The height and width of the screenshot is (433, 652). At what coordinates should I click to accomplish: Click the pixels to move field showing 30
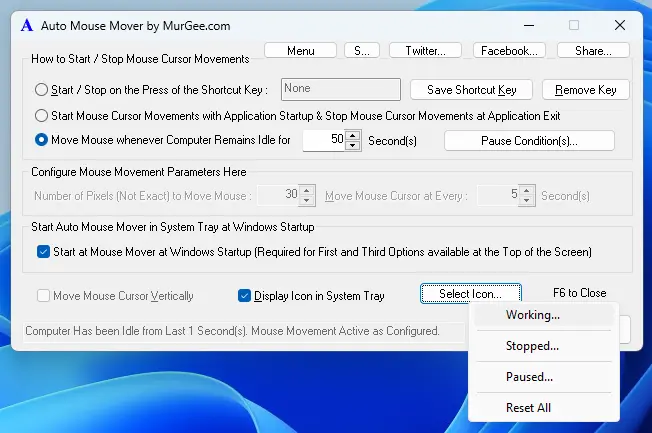tap(278, 195)
